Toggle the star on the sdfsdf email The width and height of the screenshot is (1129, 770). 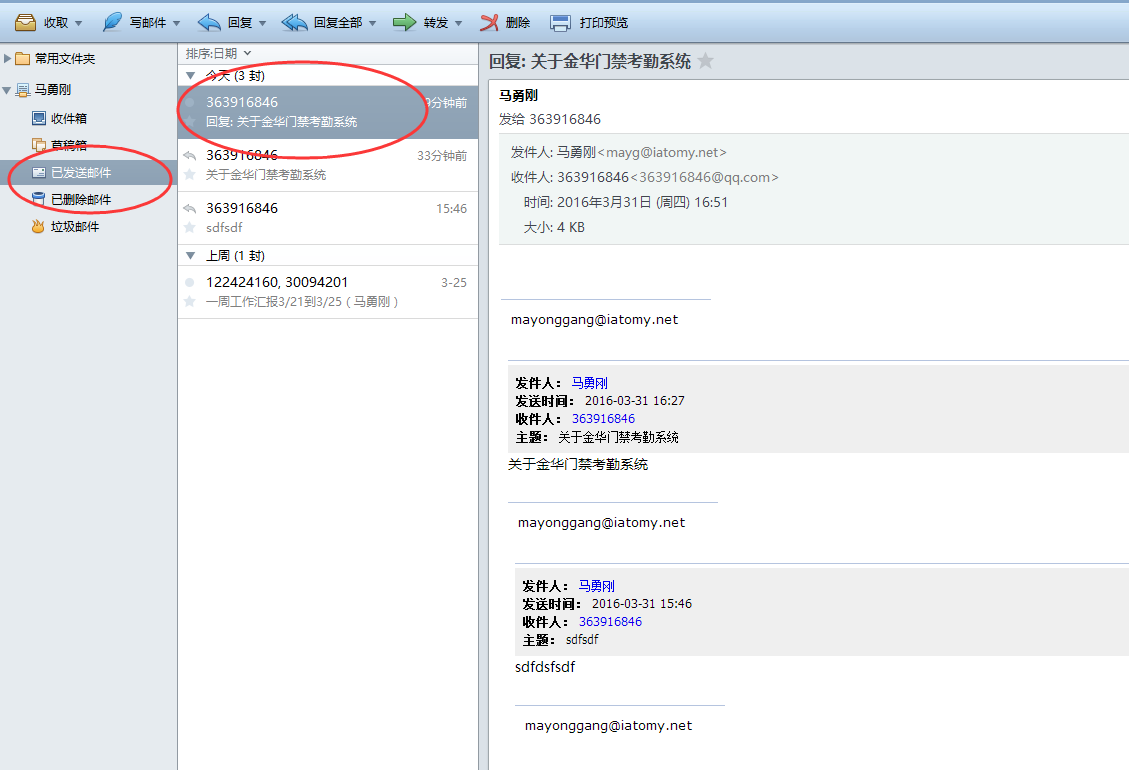[190, 228]
